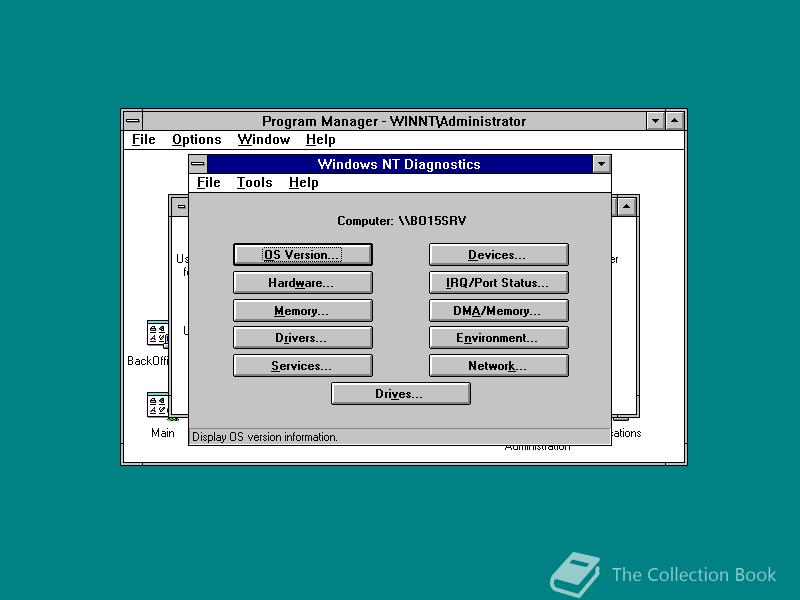Screen dimensions: 800x600
Task: Open the Services... button
Action: click(303, 366)
